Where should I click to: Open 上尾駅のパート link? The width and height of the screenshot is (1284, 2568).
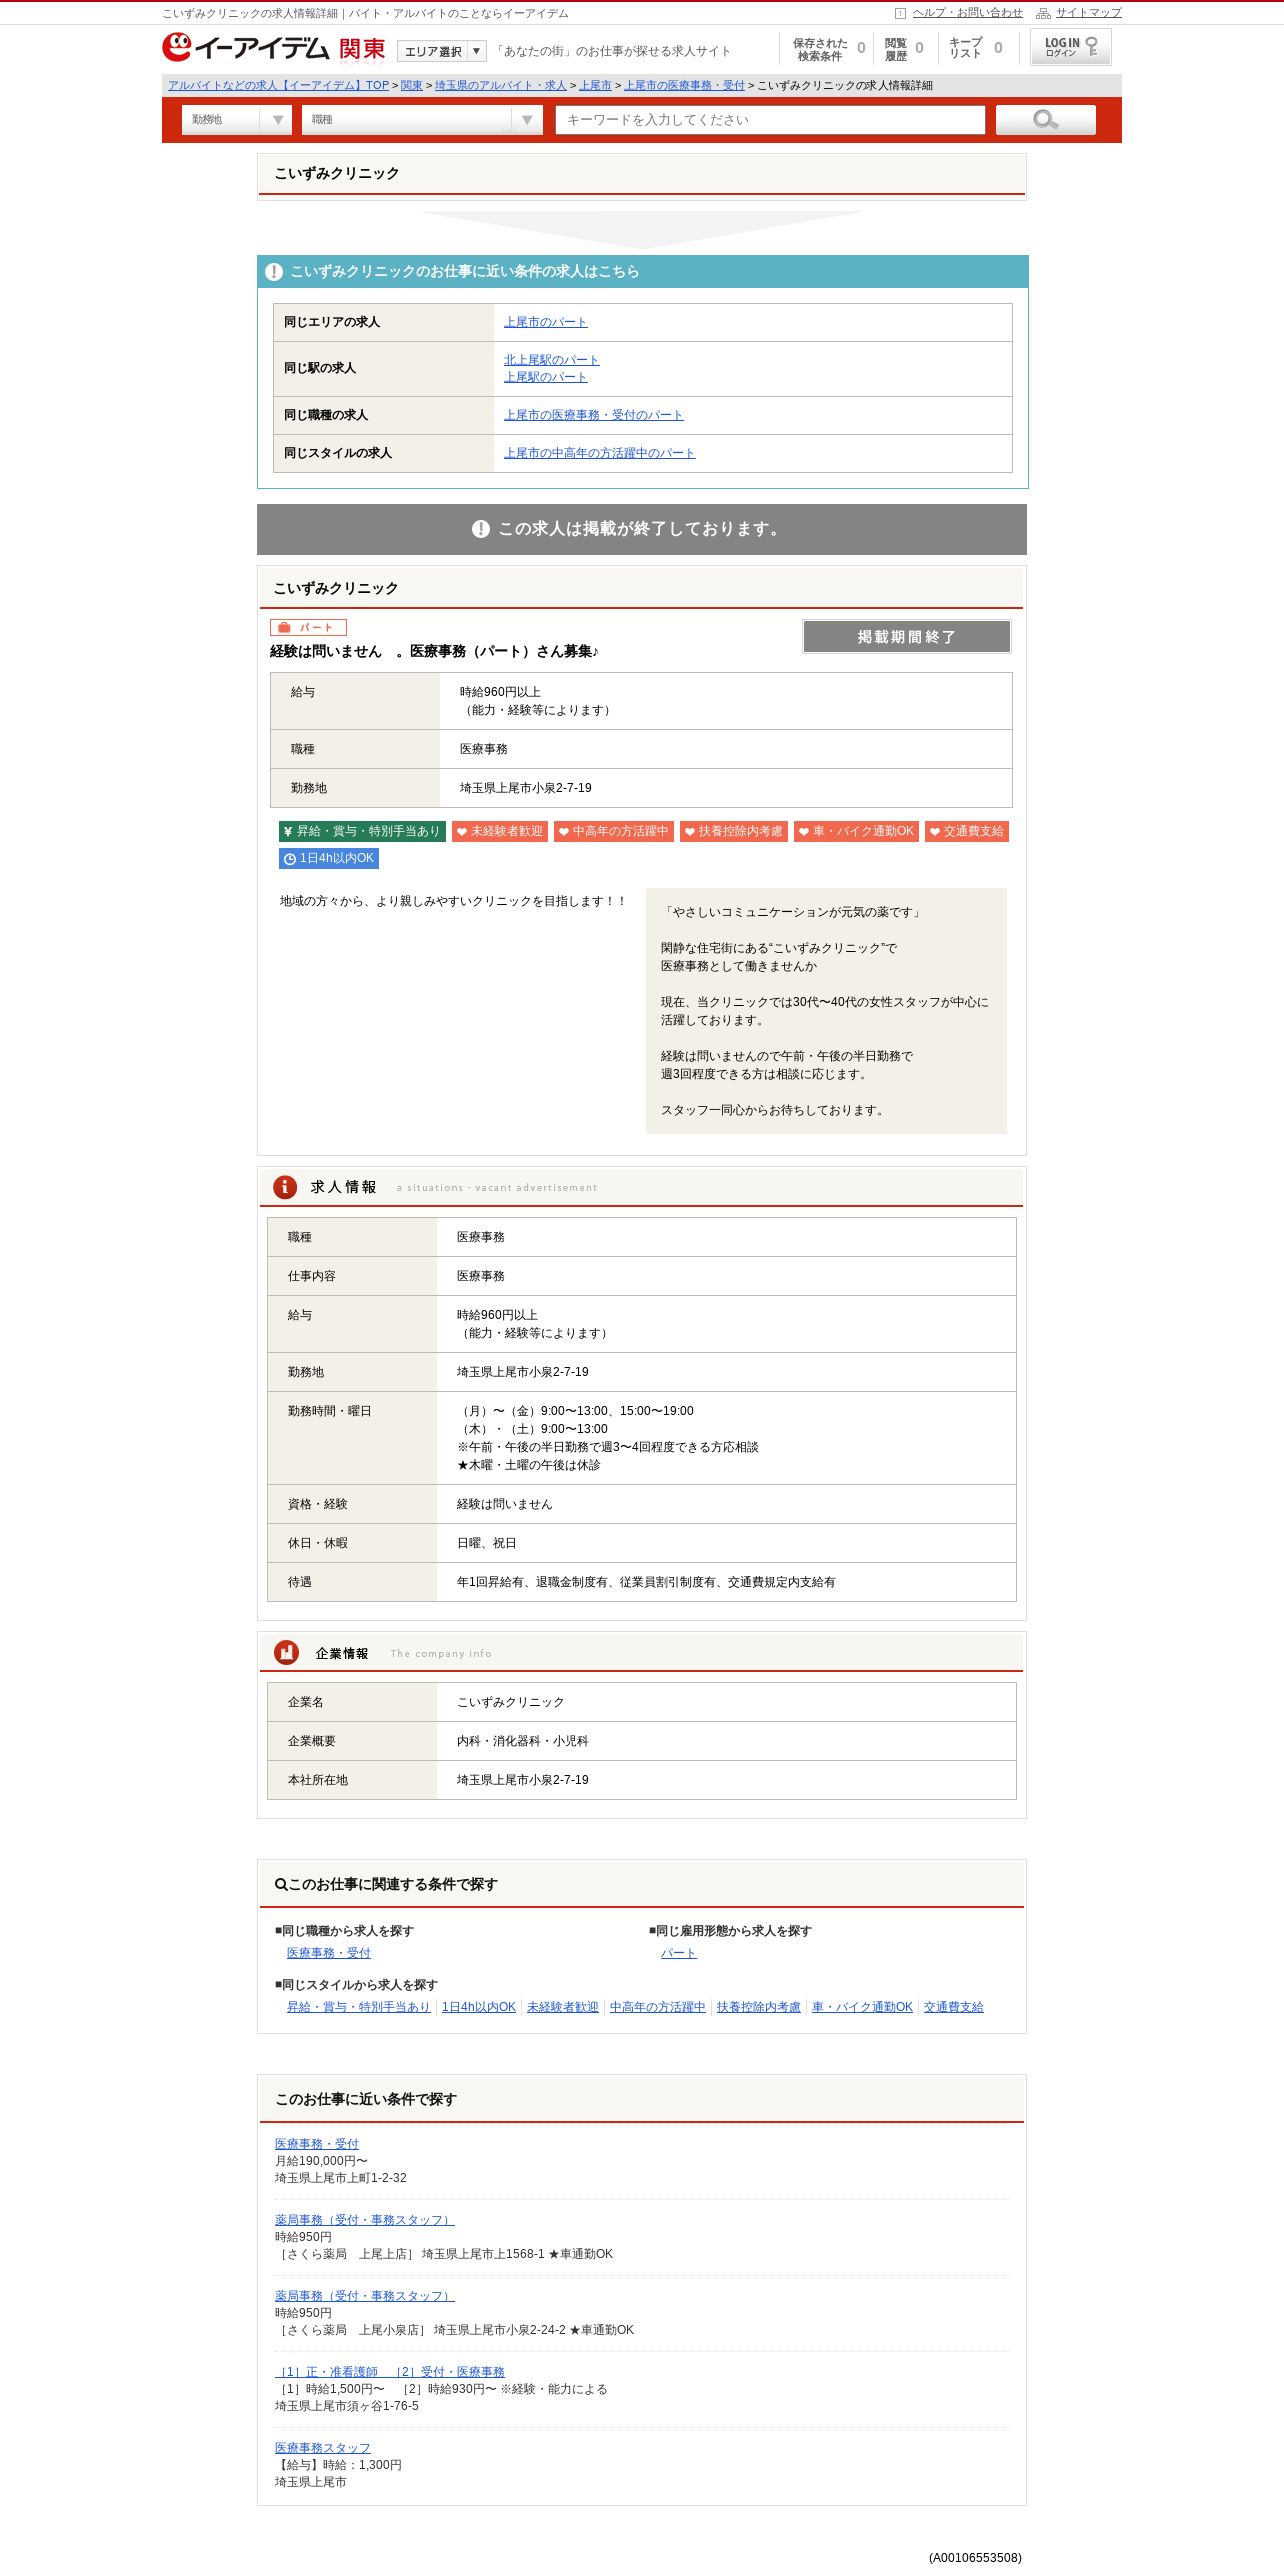[x=545, y=377]
